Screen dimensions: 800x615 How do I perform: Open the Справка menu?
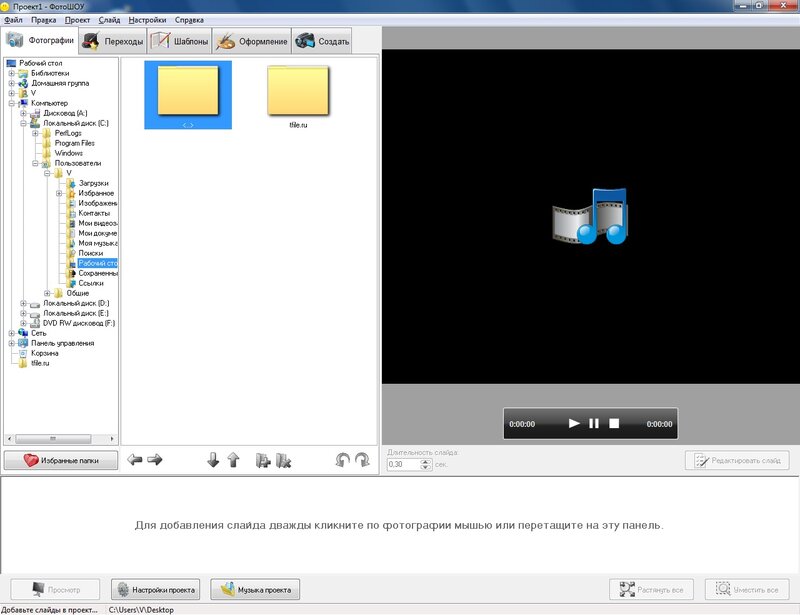[x=189, y=20]
